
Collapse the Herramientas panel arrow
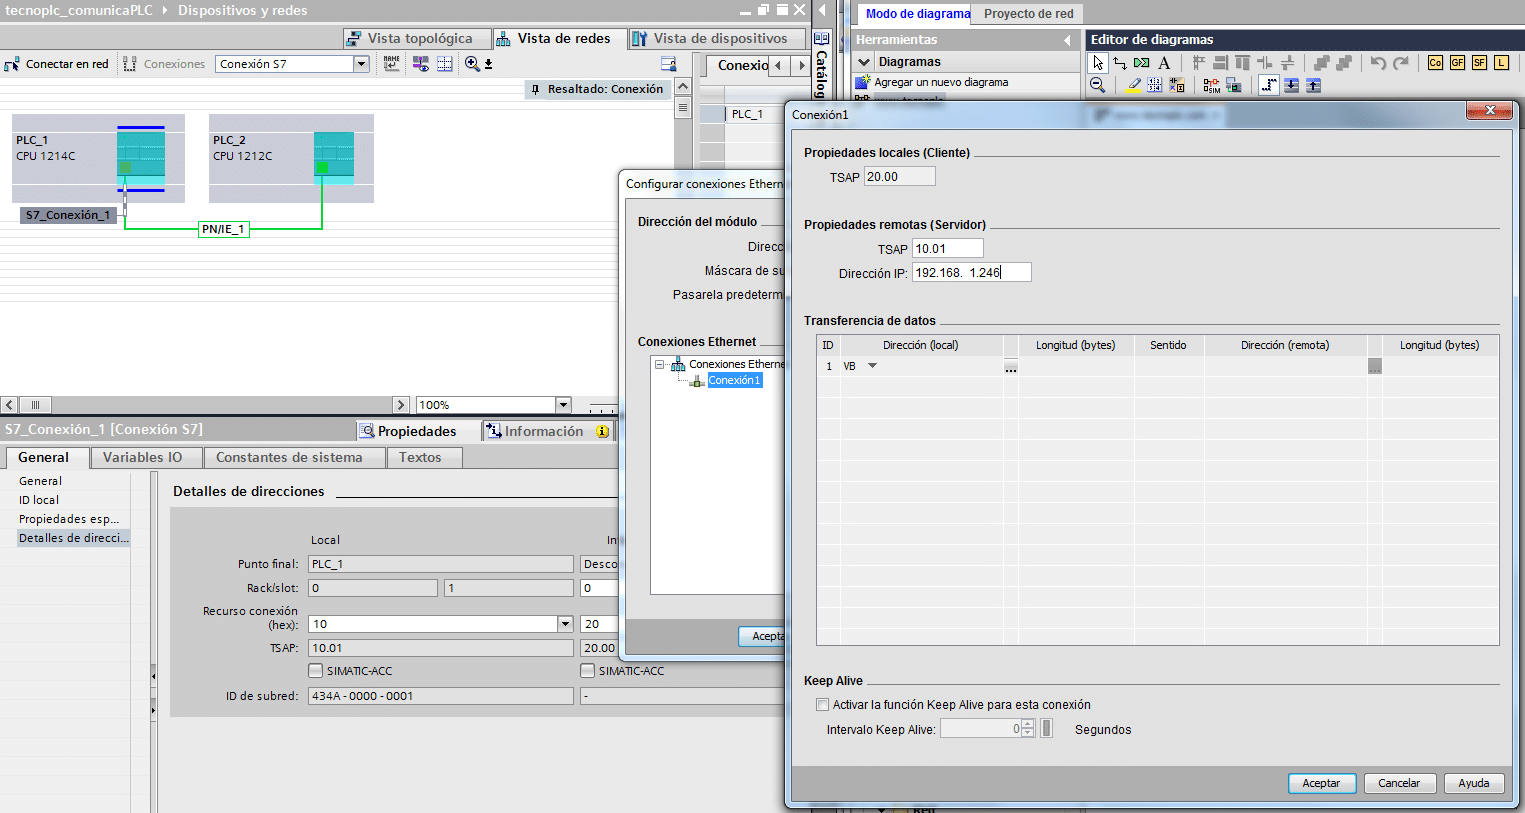click(x=1067, y=40)
